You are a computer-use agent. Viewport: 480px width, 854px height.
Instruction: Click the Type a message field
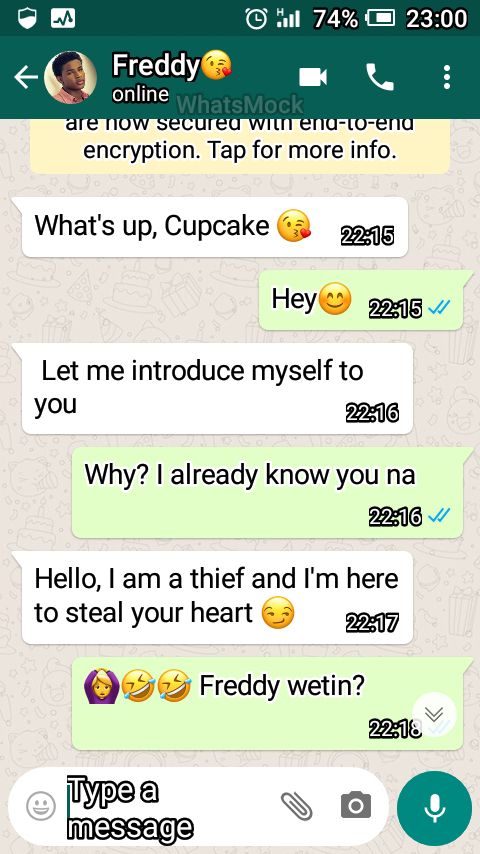(x=169, y=807)
